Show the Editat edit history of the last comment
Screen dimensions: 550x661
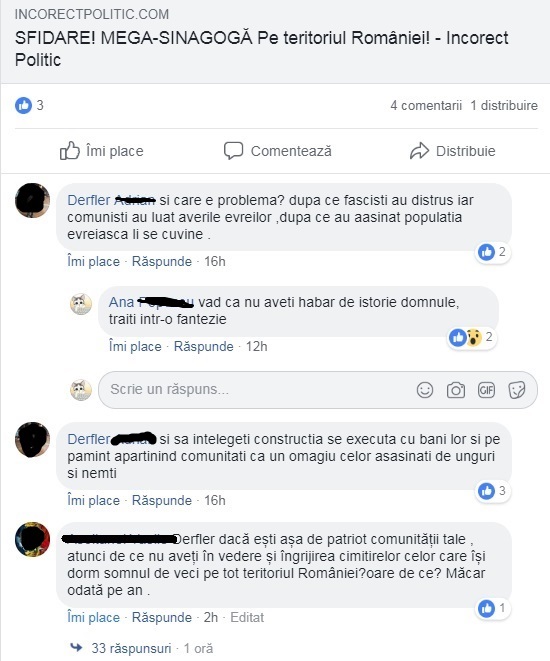[x=247, y=618]
